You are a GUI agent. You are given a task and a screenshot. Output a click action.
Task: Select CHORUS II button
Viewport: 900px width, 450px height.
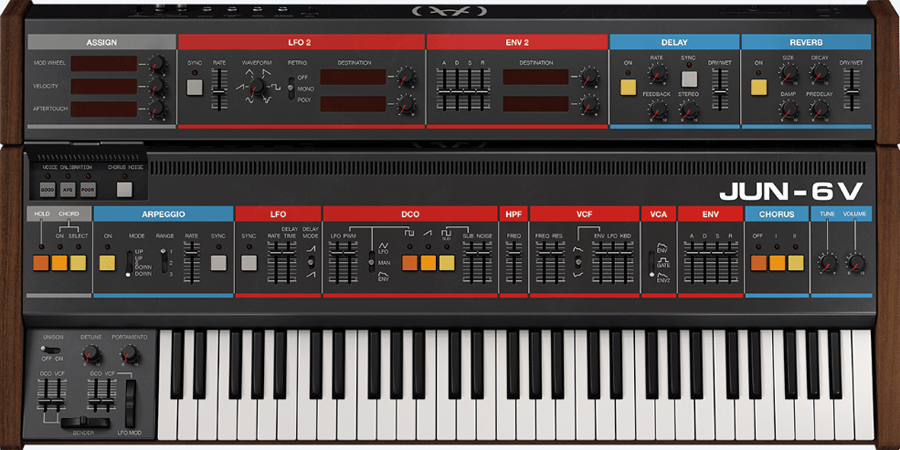(796, 263)
